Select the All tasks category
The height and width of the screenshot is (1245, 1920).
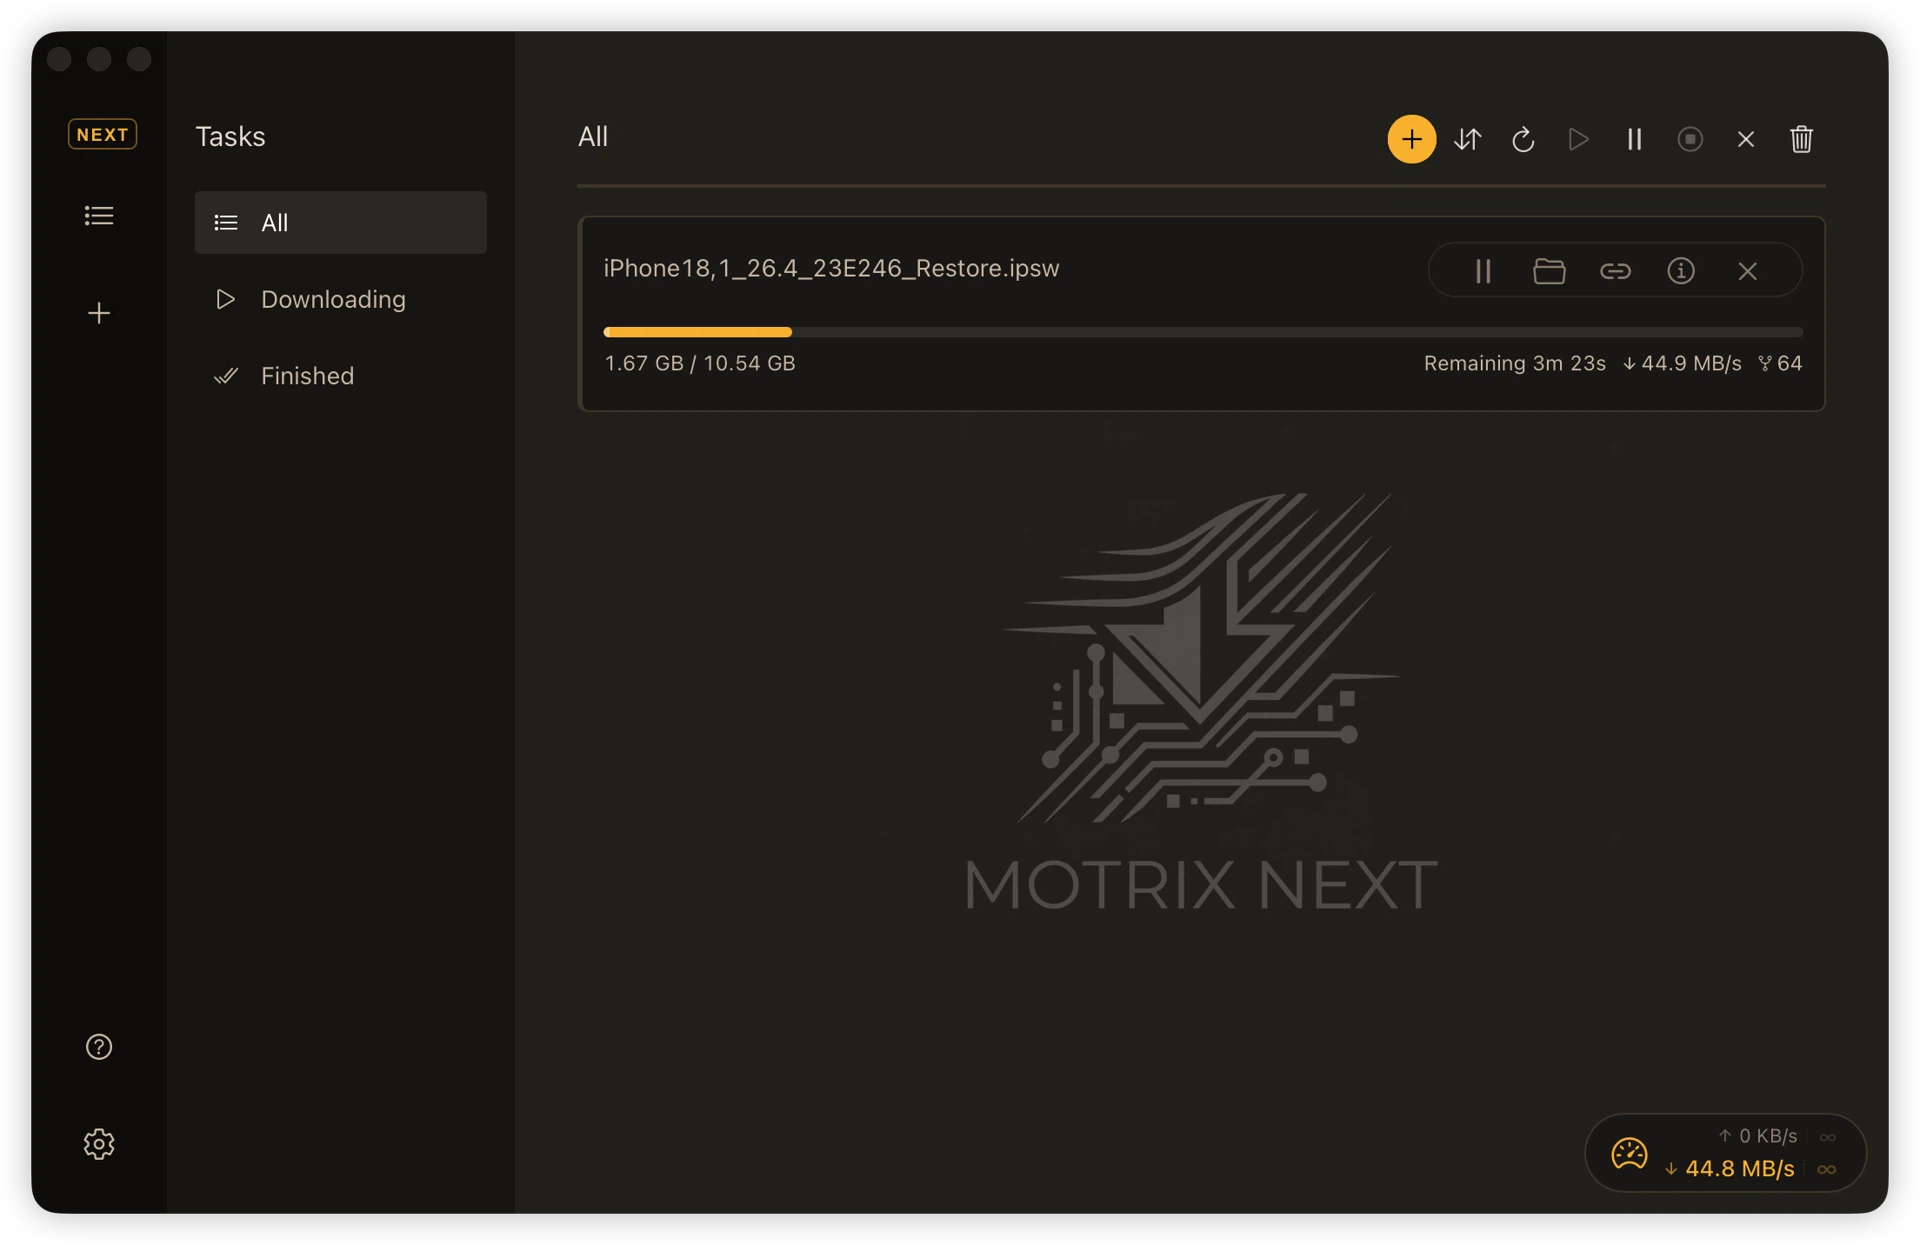[x=340, y=222]
